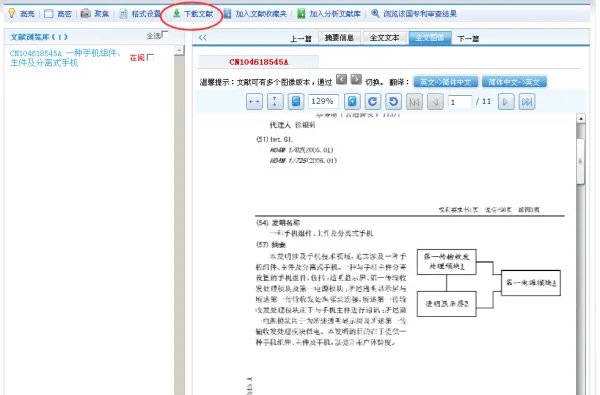Image resolution: width=600 pixels, height=395 pixels.
Task: Click the 文献浏览库 (1) panel header
Action: pos(39,37)
